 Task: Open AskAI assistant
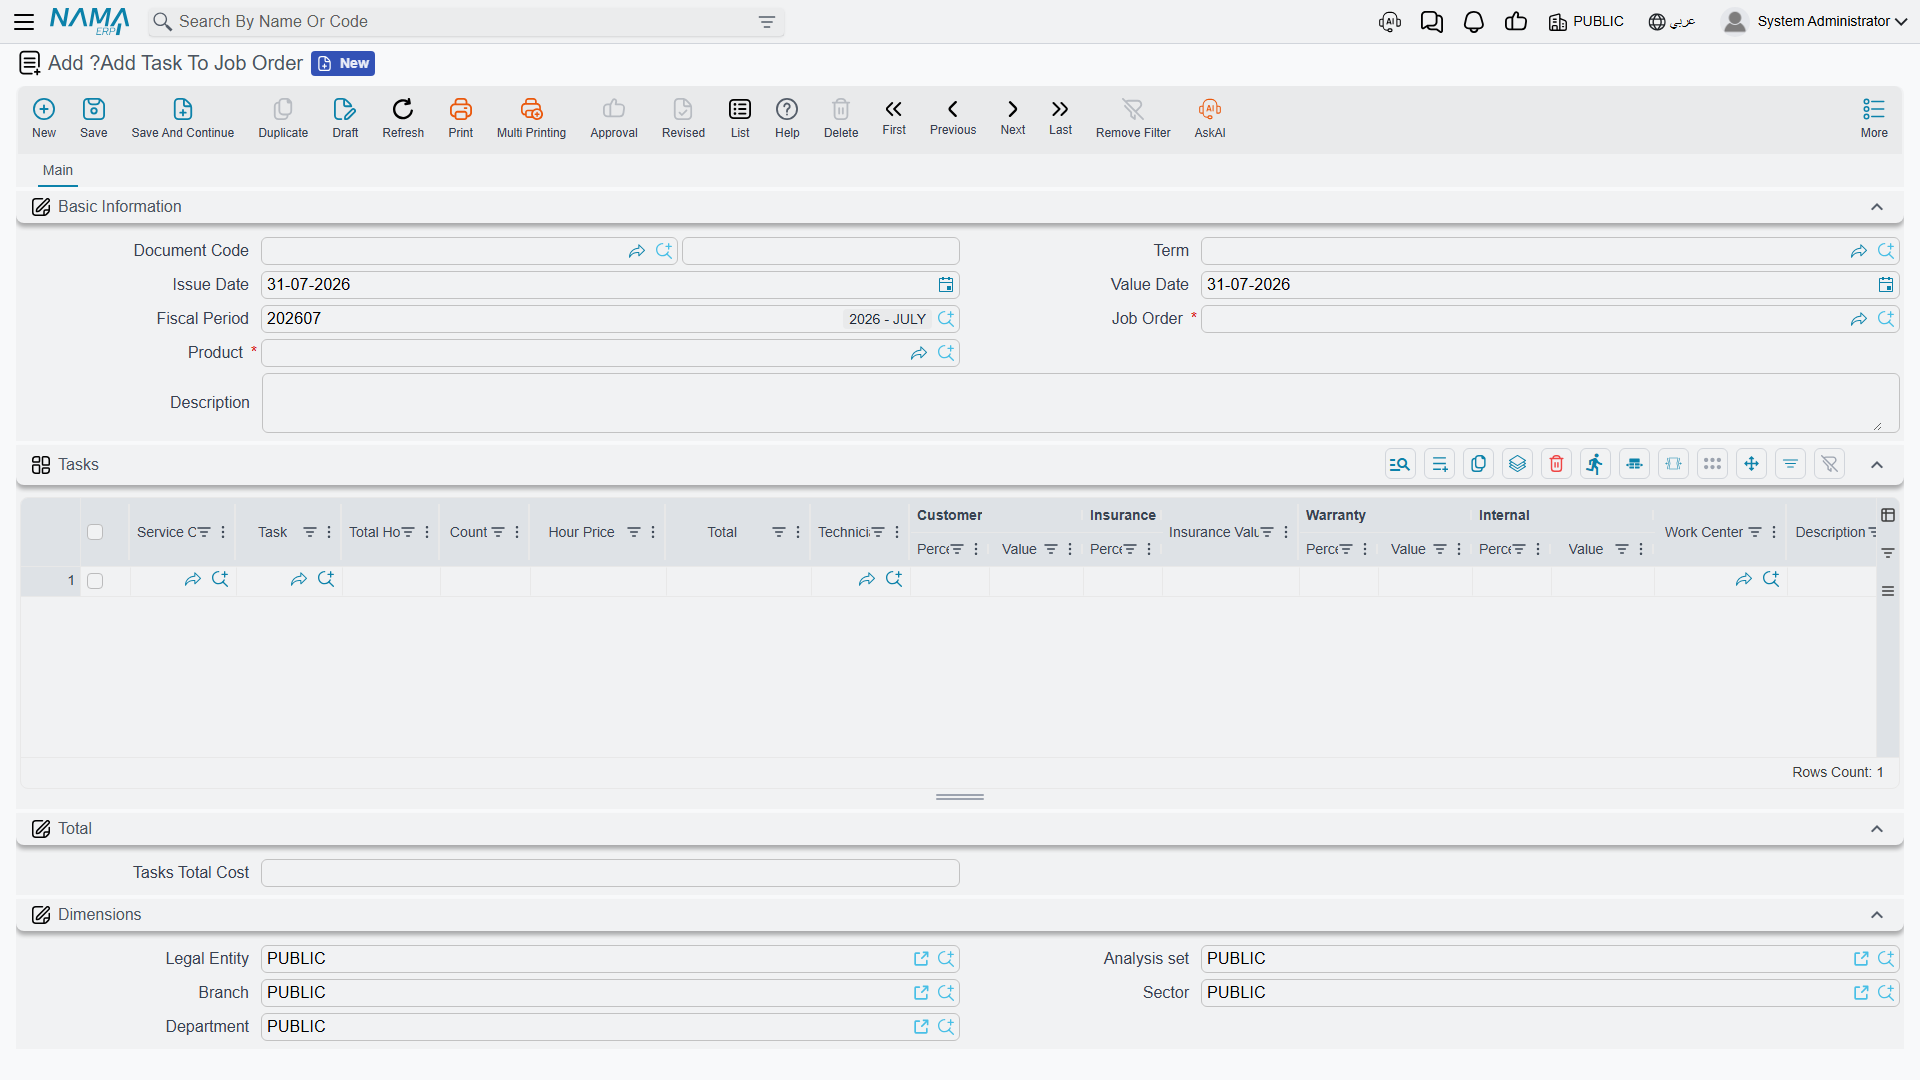[x=1210, y=118]
